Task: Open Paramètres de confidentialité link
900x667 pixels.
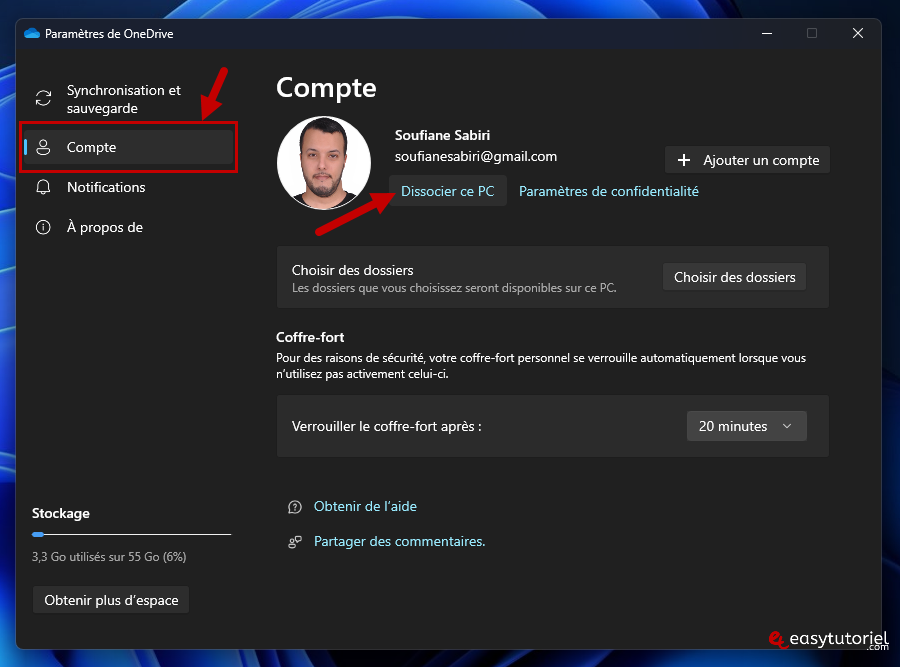Action: click(608, 191)
